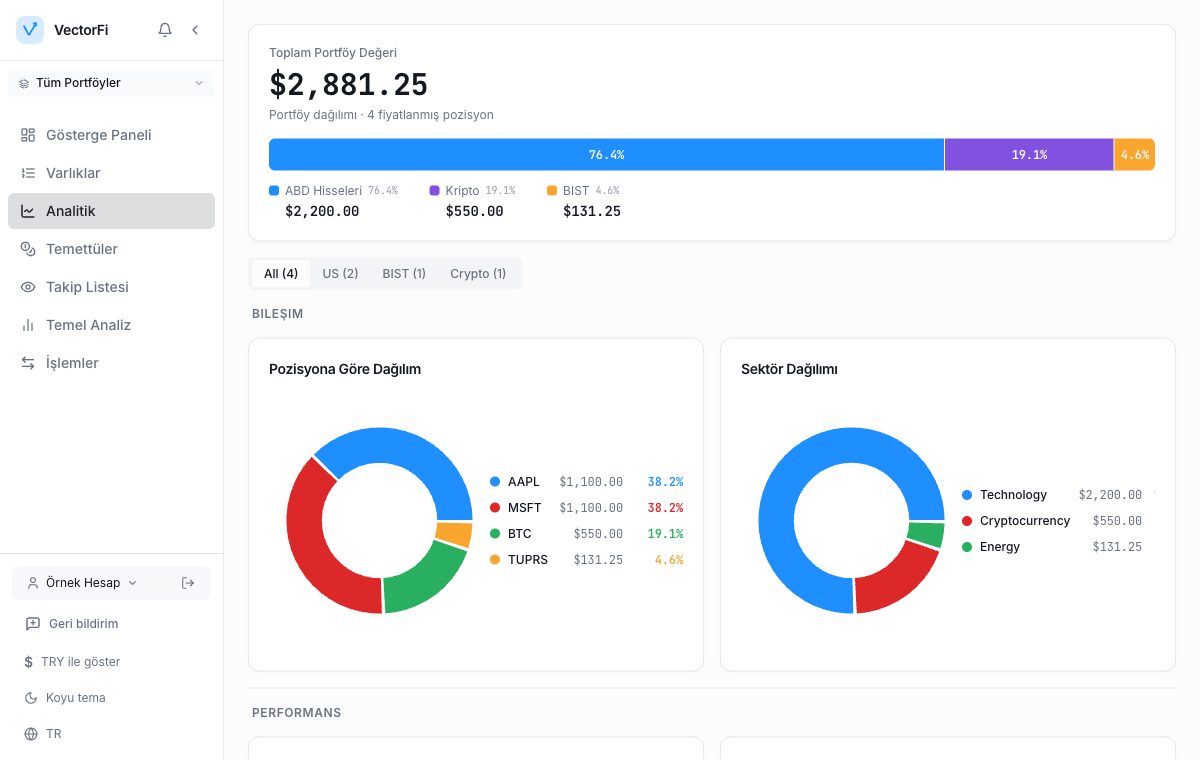Click the sign-out icon beside Örnek Hesap
This screenshot has width=1200, height=760.
point(188,583)
